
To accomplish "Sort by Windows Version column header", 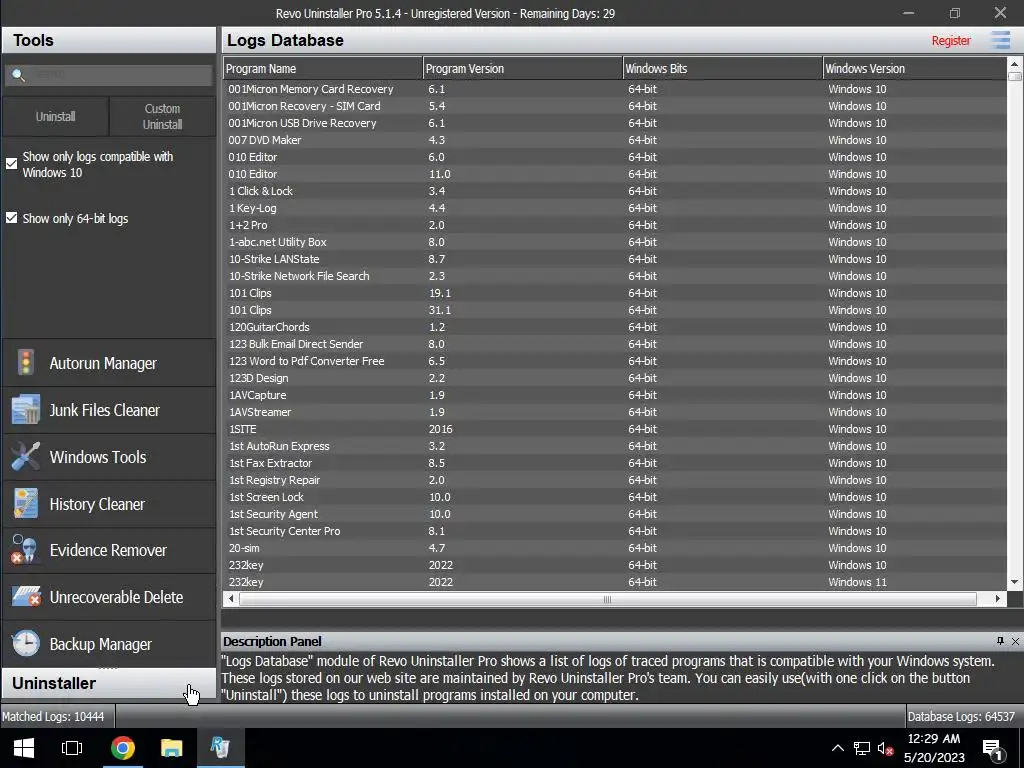I will click(914, 69).
